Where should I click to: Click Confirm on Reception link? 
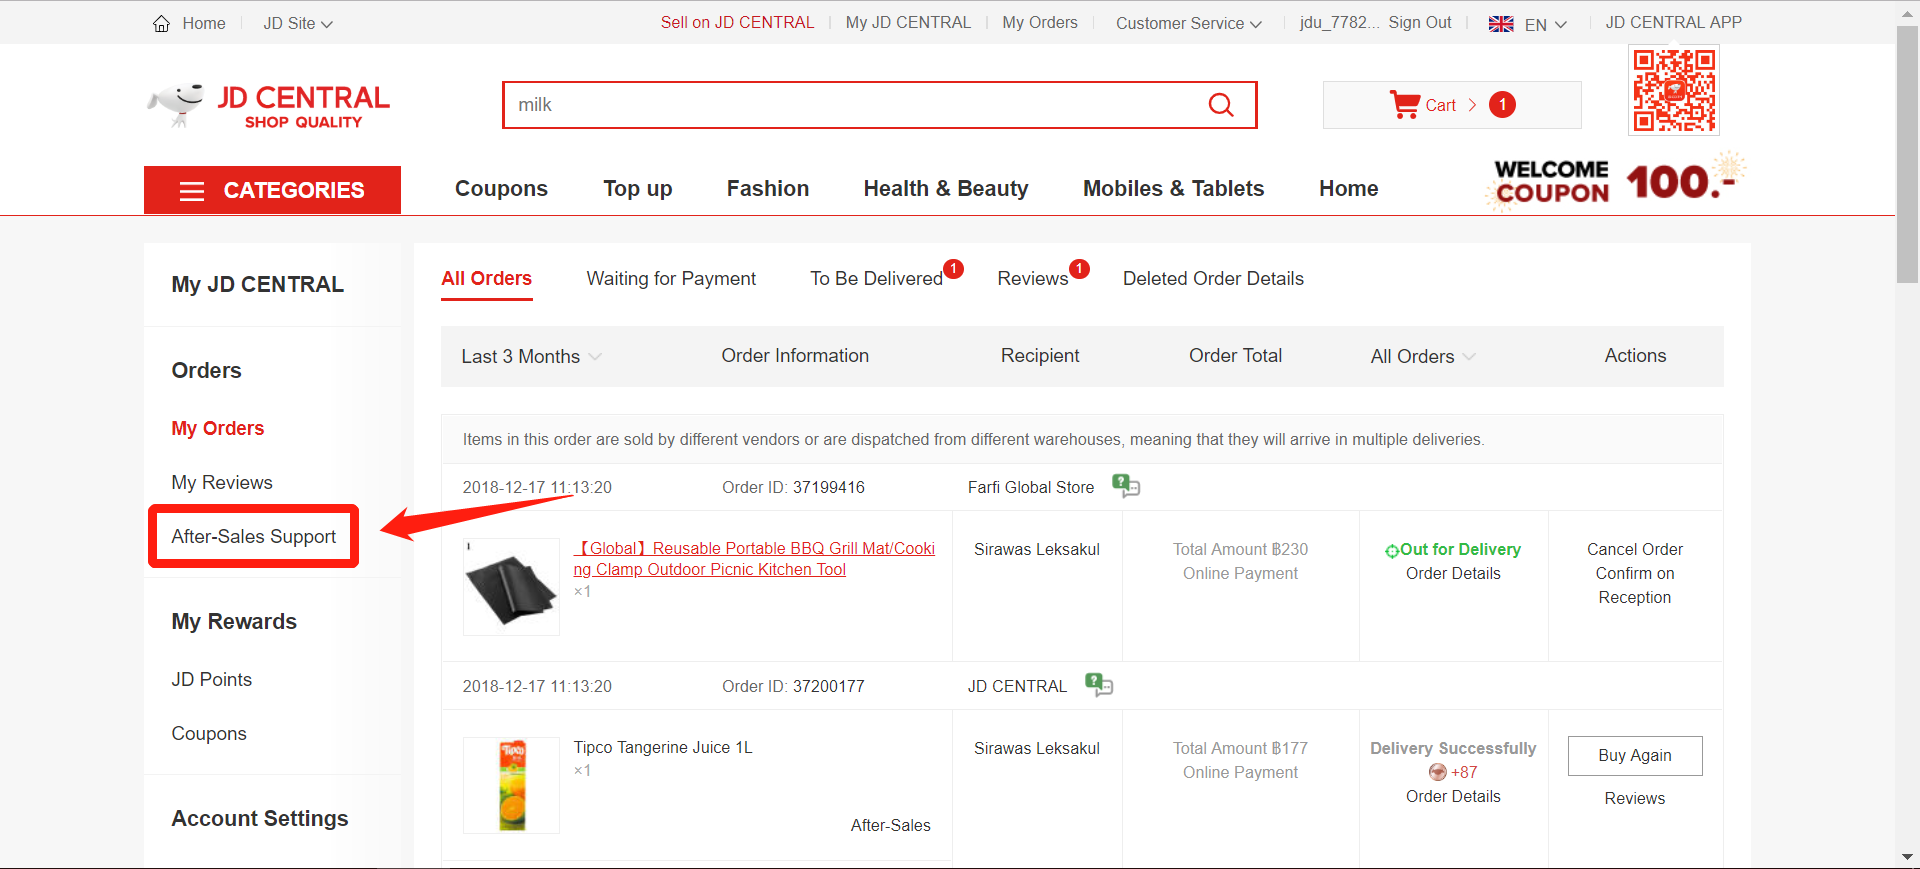pyautogui.click(x=1635, y=586)
